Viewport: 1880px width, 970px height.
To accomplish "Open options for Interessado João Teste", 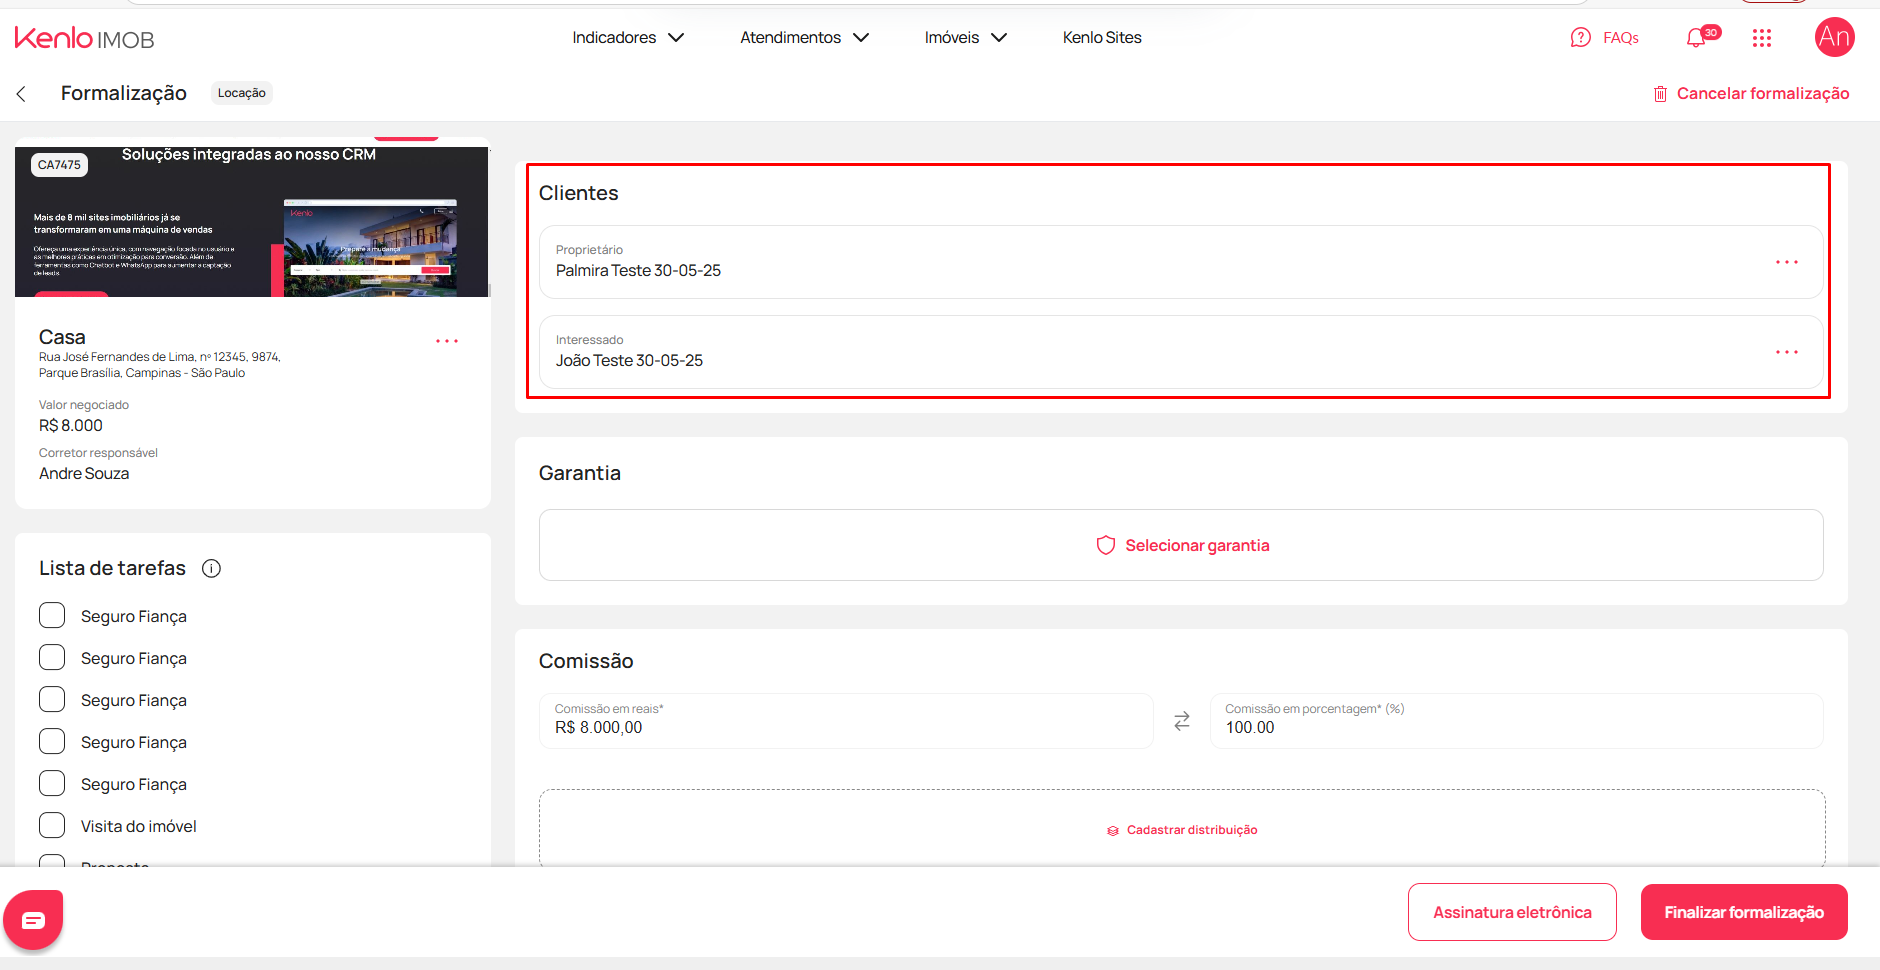I will click(x=1787, y=352).
